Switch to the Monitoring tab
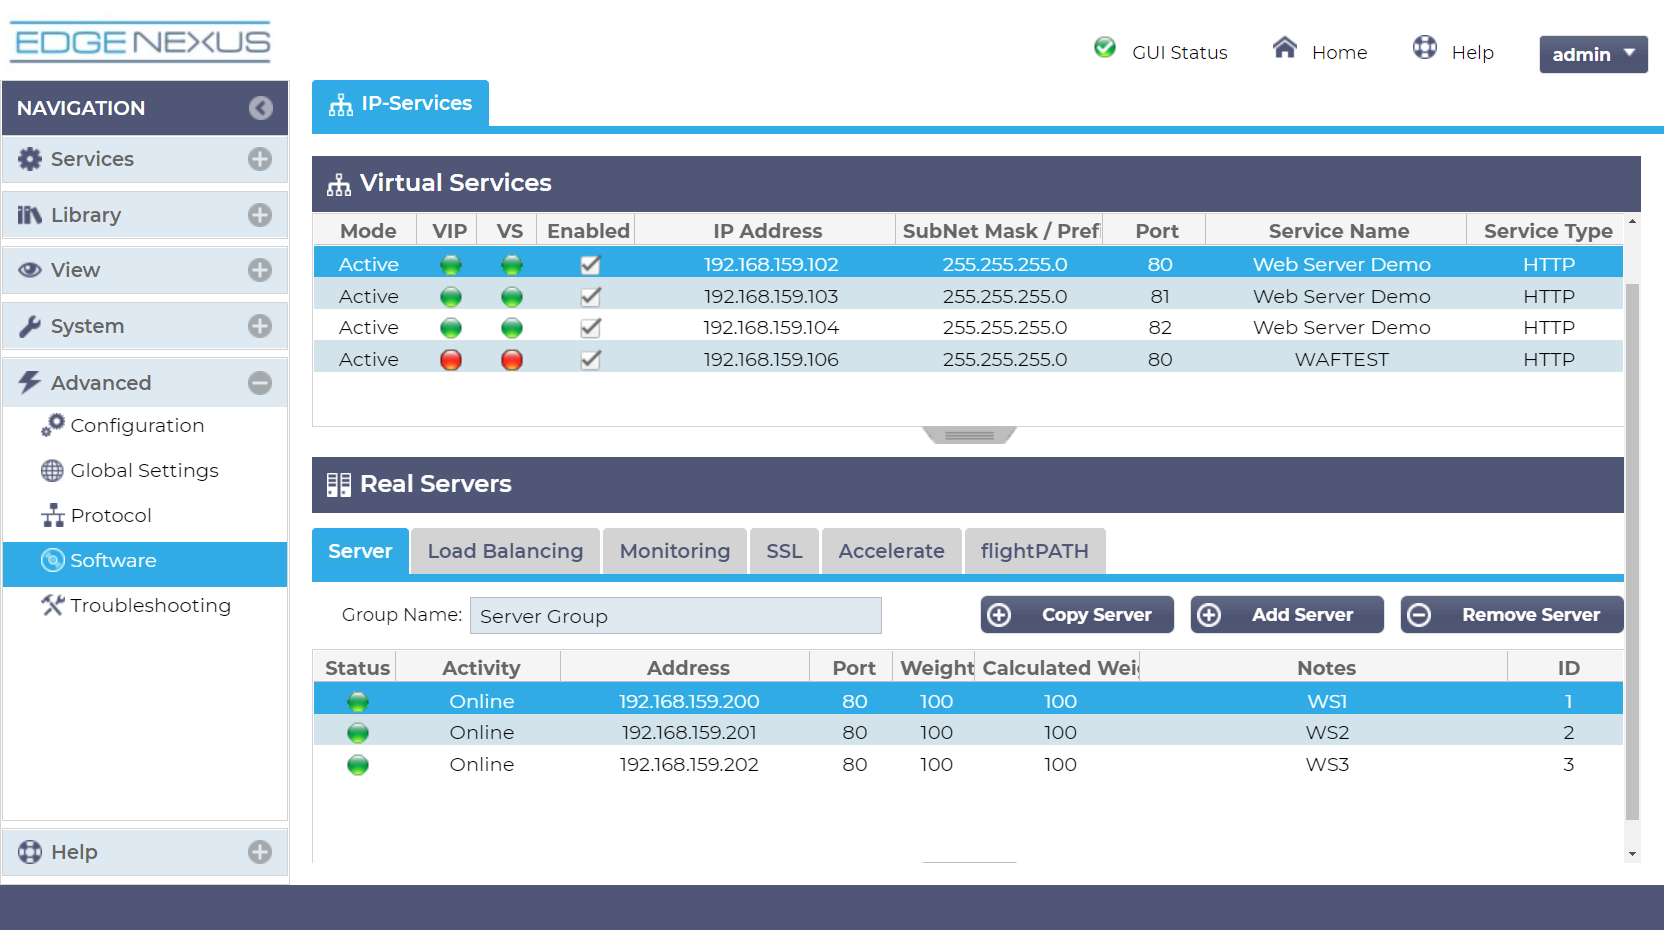The image size is (1664, 930). click(675, 551)
